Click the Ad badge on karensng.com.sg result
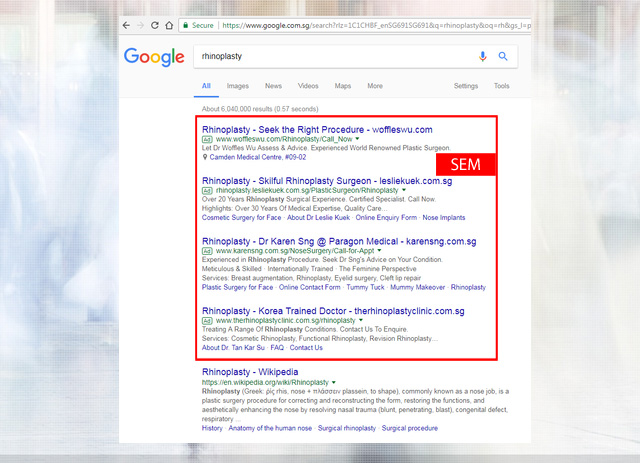 207,251
